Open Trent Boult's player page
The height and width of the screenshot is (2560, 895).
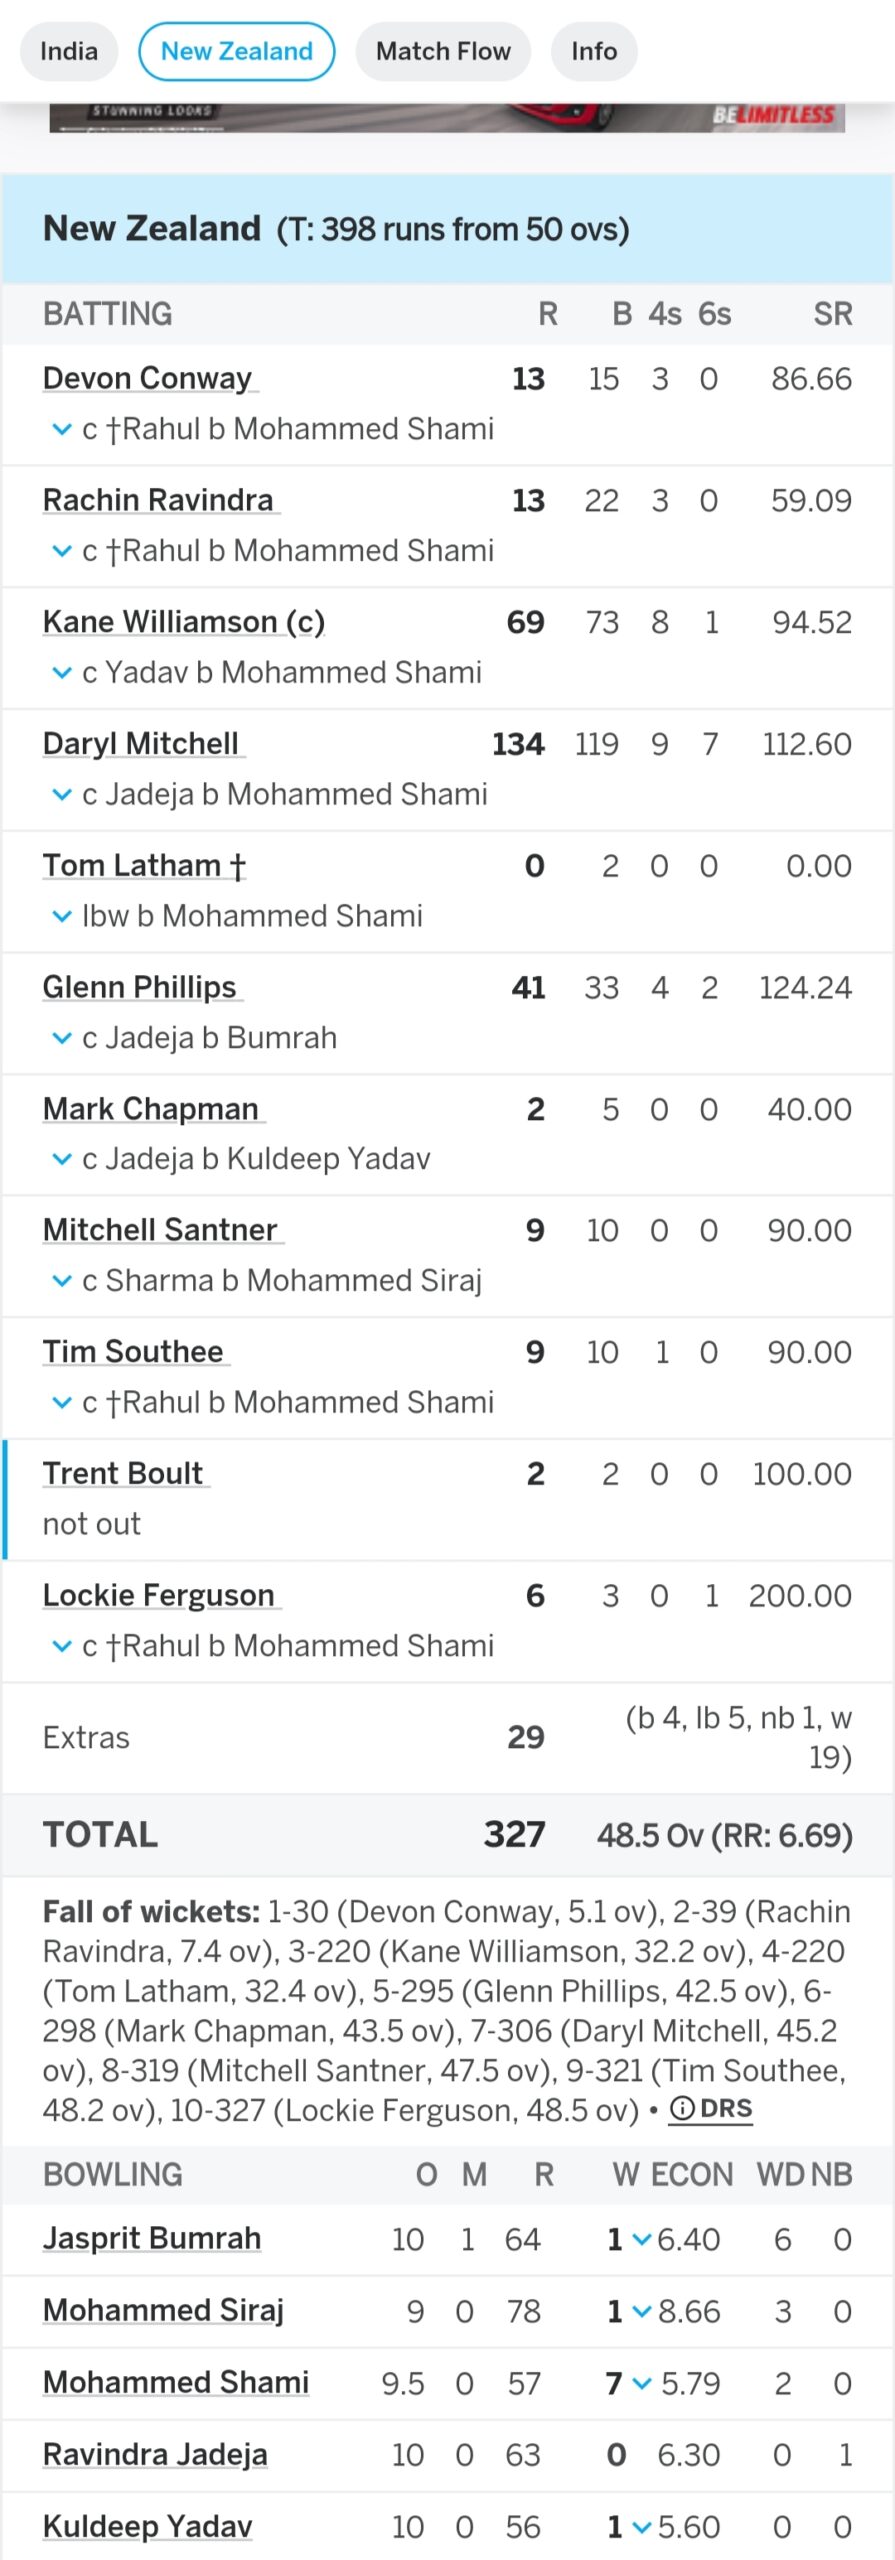pos(123,1473)
